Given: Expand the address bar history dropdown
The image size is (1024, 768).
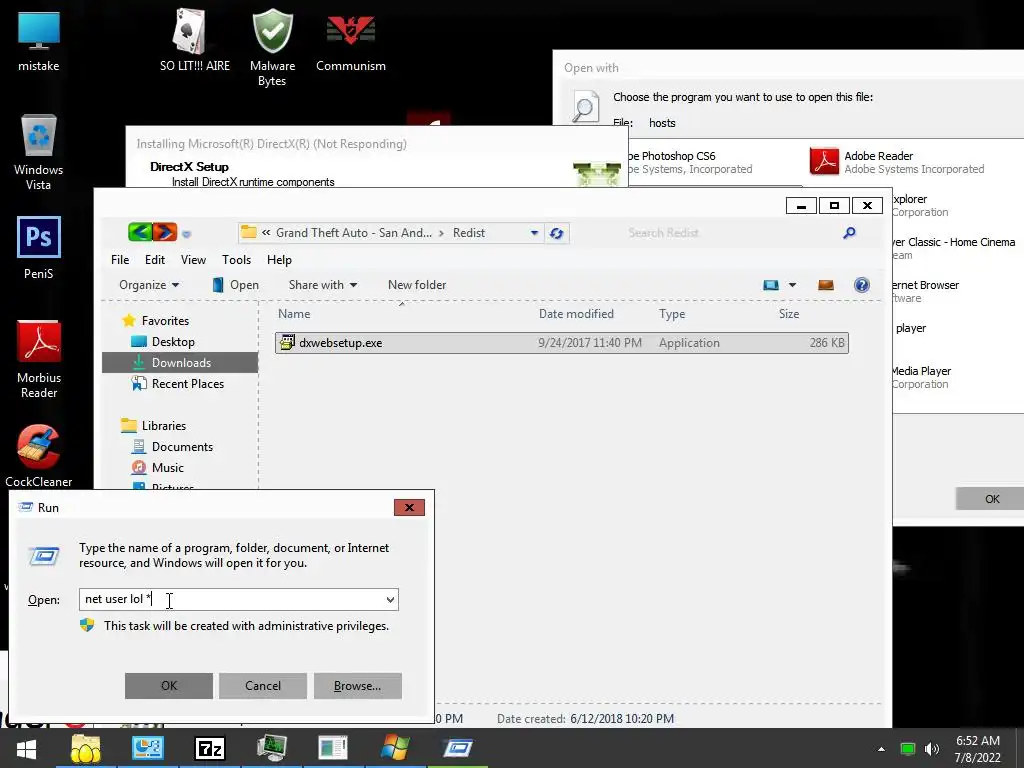Looking at the screenshot, I should 534,233.
